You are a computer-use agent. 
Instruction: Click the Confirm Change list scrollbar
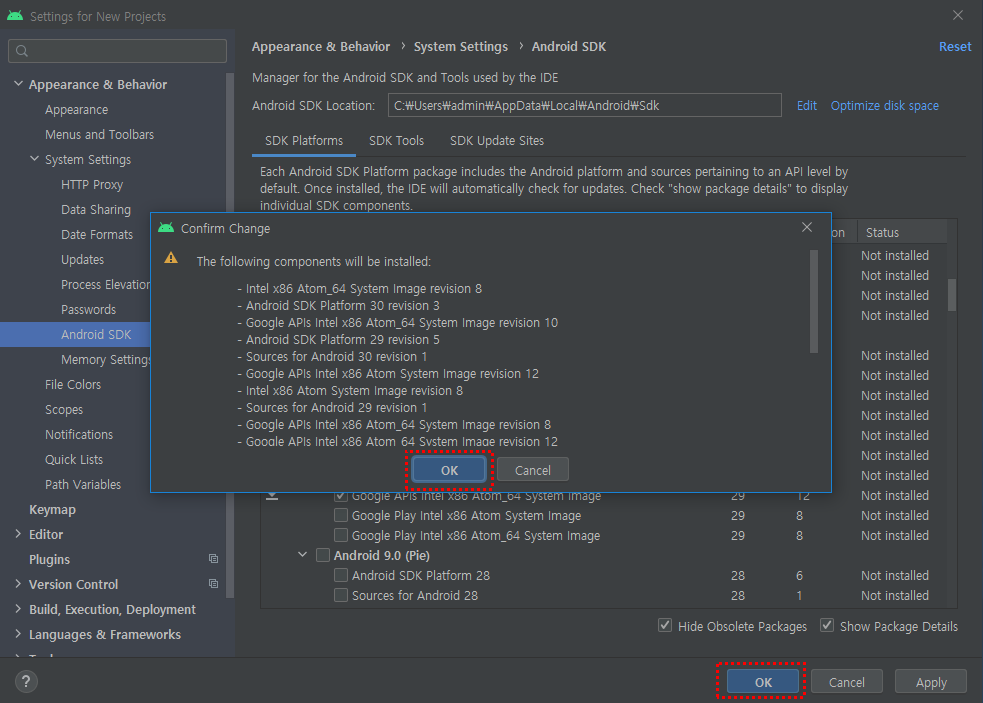(814, 302)
